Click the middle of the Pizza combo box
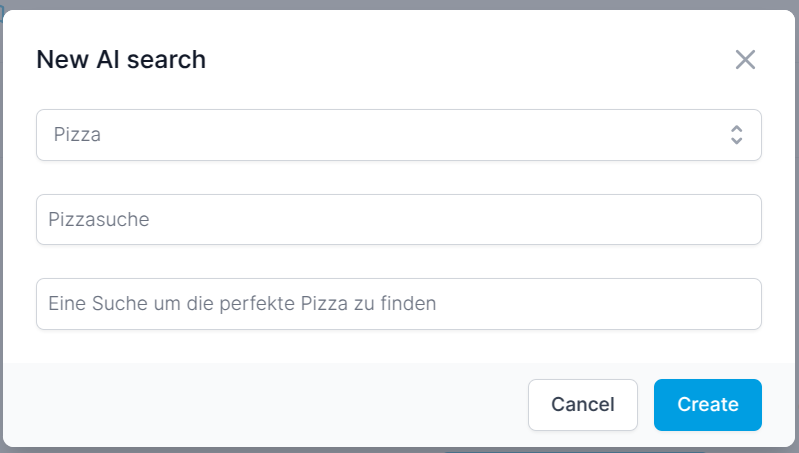The height and width of the screenshot is (453, 799). click(399, 135)
